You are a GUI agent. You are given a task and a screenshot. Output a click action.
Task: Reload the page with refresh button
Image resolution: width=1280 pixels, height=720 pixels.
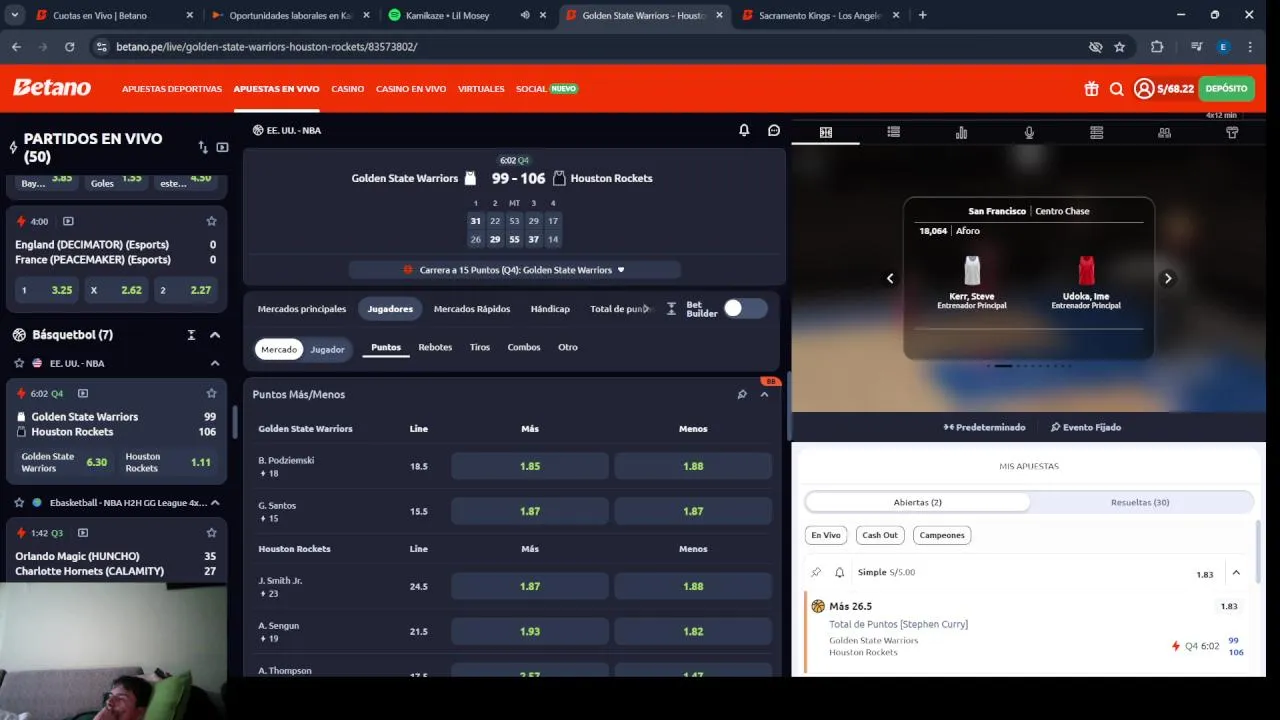point(69,47)
